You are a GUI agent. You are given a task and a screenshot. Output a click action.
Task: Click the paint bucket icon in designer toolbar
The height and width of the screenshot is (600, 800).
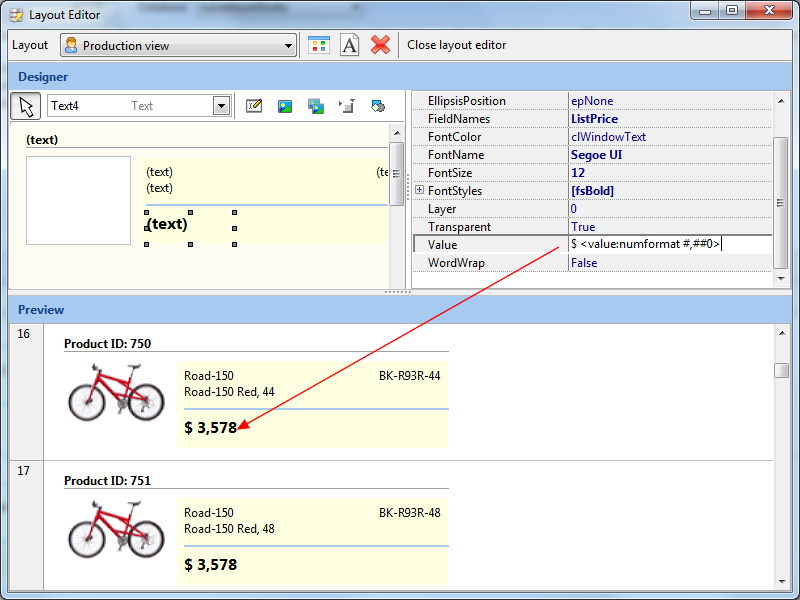click(378, 106)
